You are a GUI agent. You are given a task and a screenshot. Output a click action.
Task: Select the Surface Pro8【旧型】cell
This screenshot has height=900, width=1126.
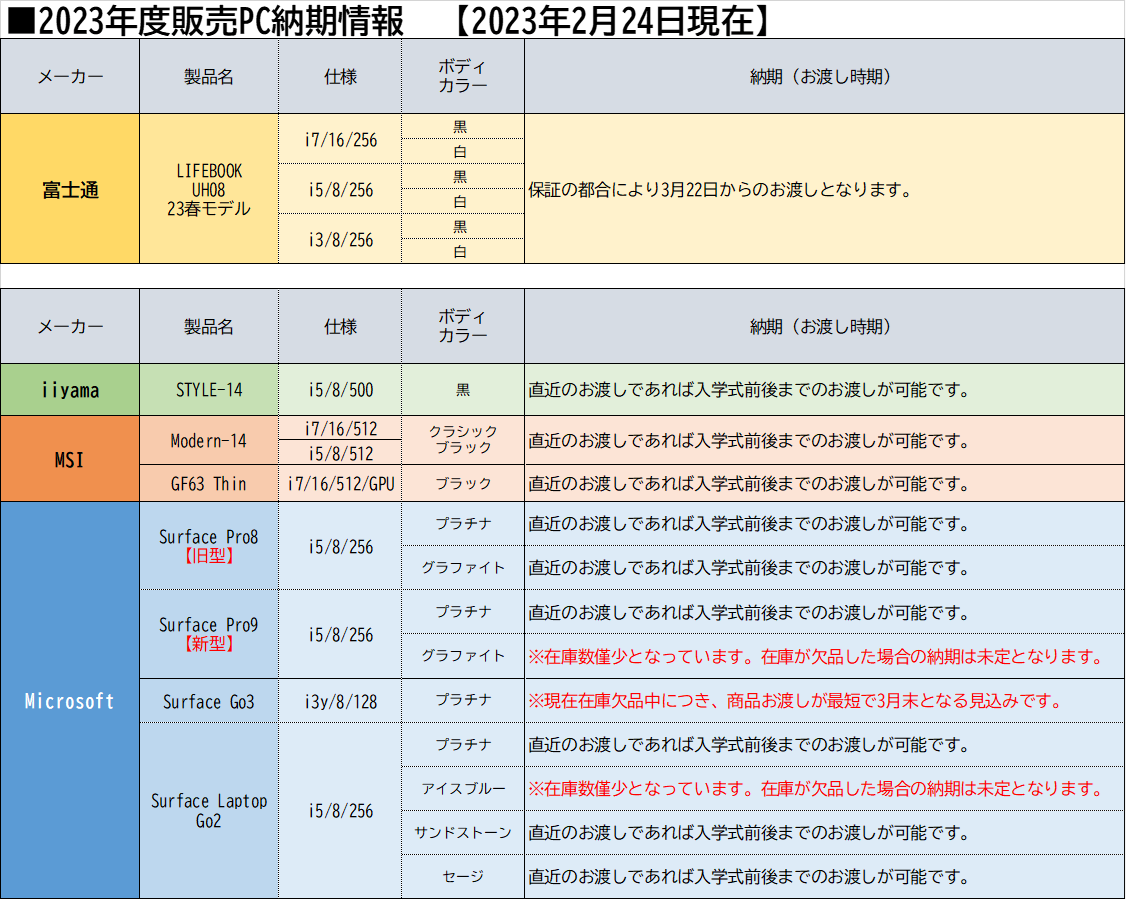tap(209, 546)
